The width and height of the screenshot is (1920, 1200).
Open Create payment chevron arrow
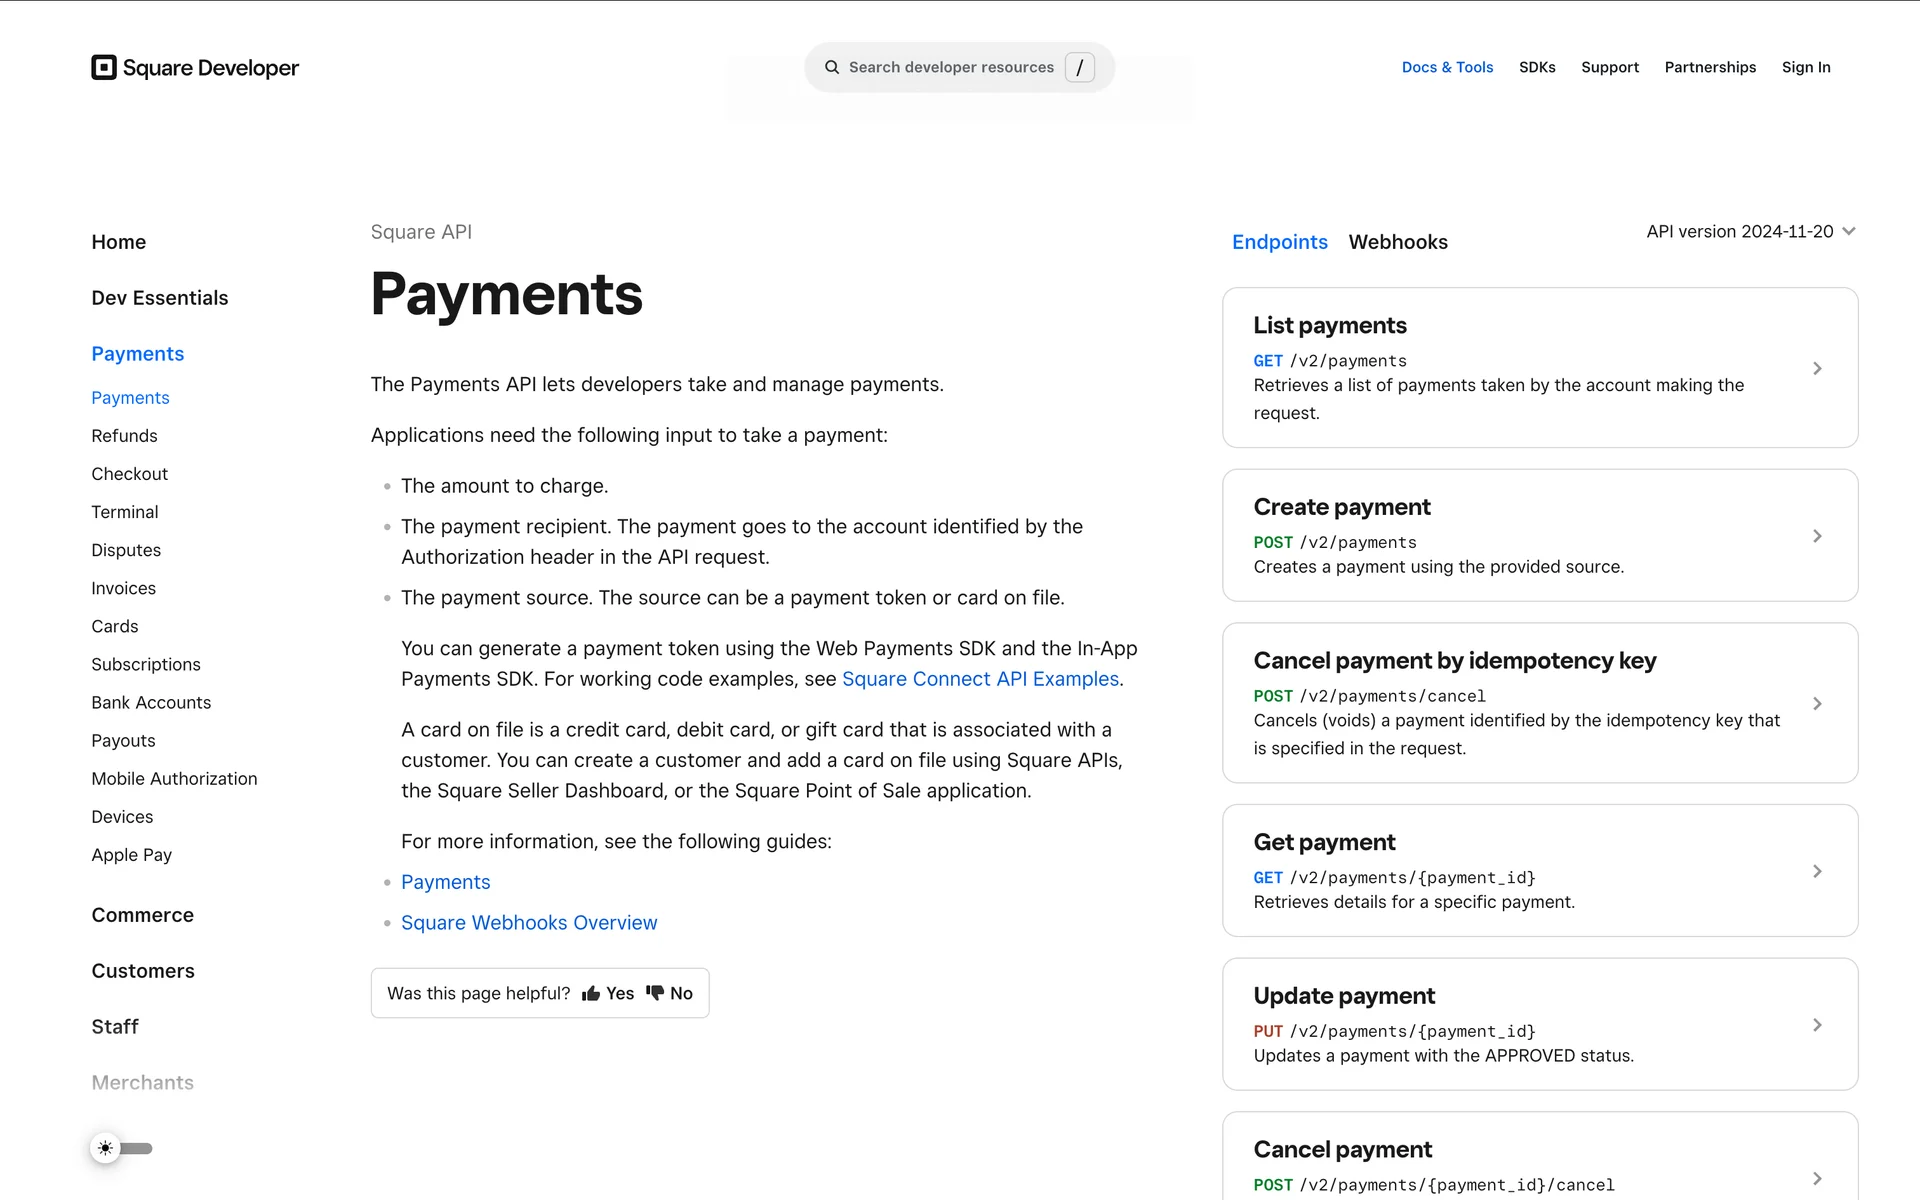coord(1817,536)
